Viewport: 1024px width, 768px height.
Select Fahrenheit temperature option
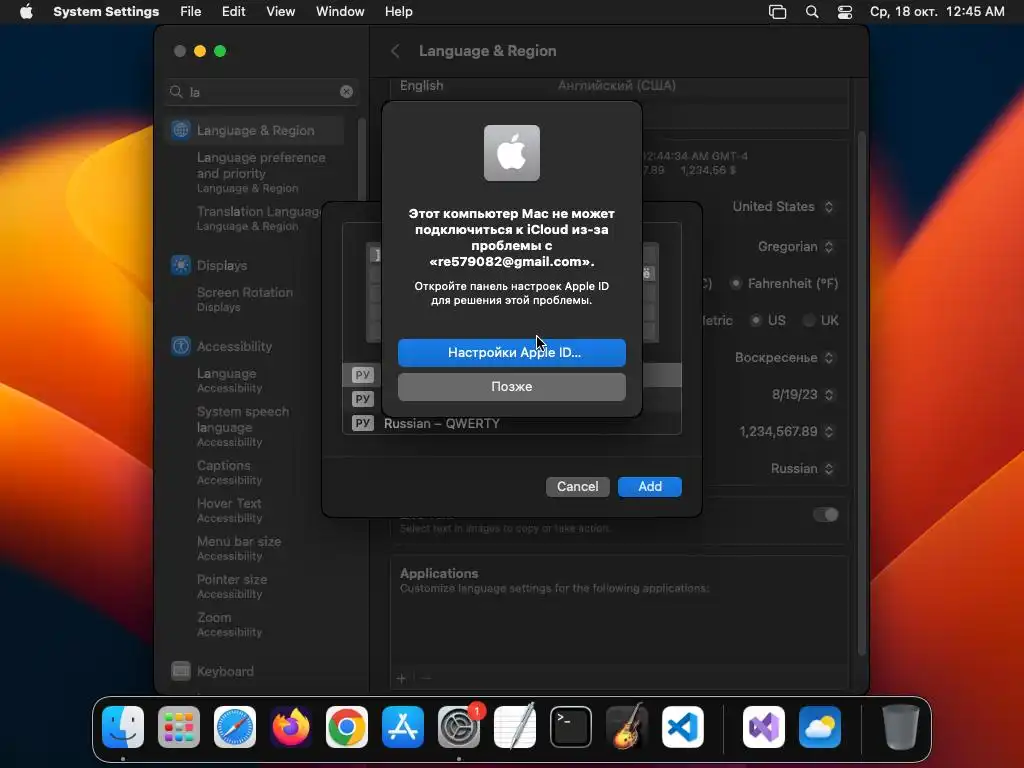(736, 283)
